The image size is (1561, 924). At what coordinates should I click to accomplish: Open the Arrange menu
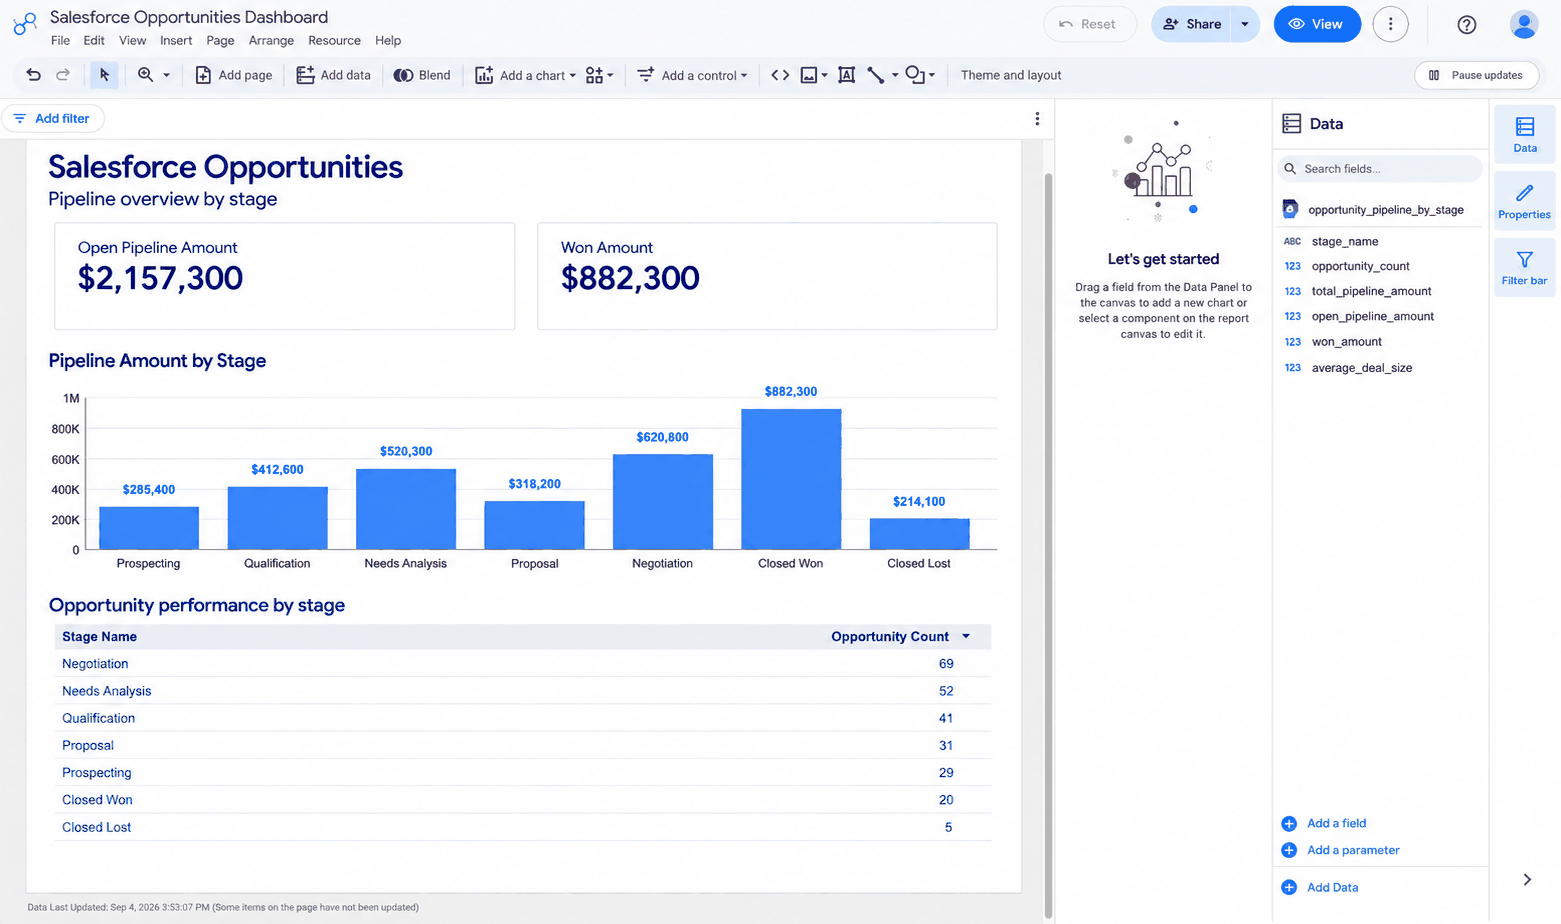tap(271, 41)
